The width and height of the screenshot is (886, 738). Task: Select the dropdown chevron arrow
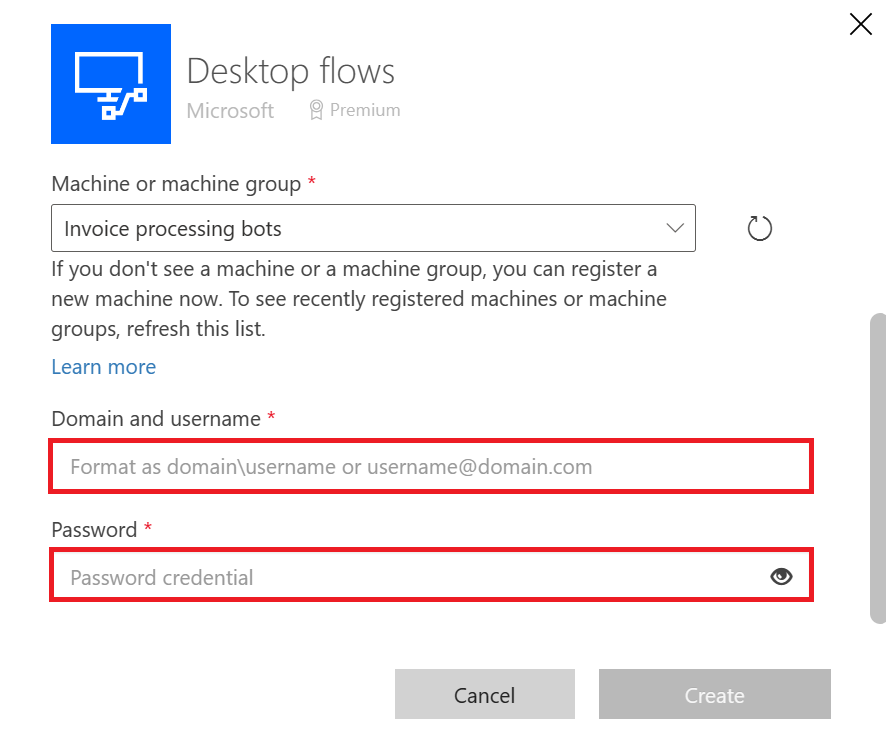[674, 228]
